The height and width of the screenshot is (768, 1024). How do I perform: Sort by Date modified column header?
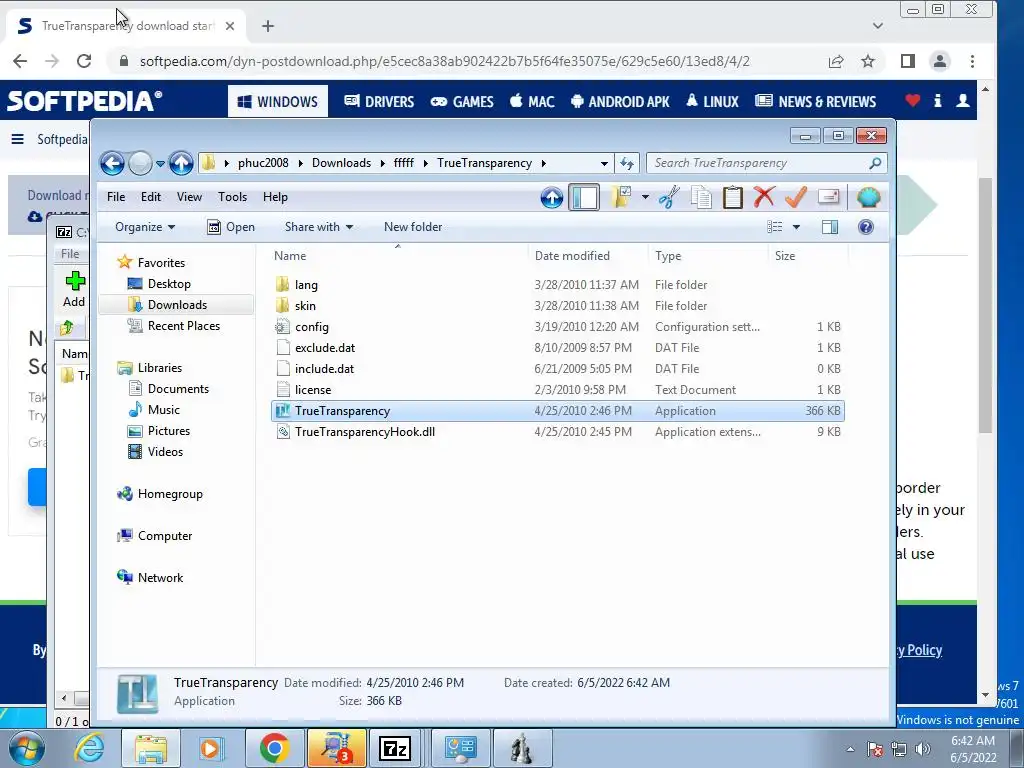coord(588,256)
